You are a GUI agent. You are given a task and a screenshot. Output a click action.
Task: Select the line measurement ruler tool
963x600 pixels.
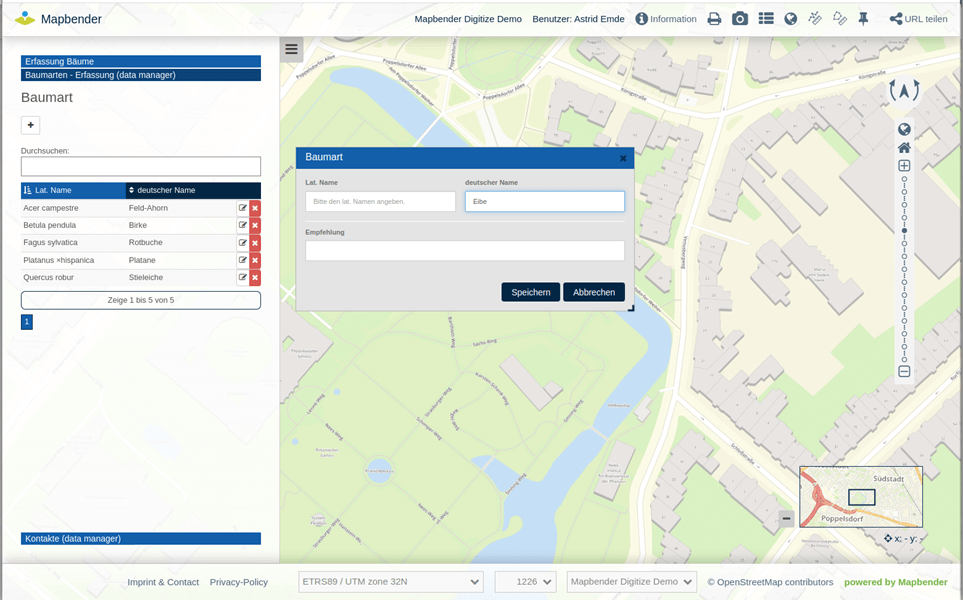[x=815, y=19]
